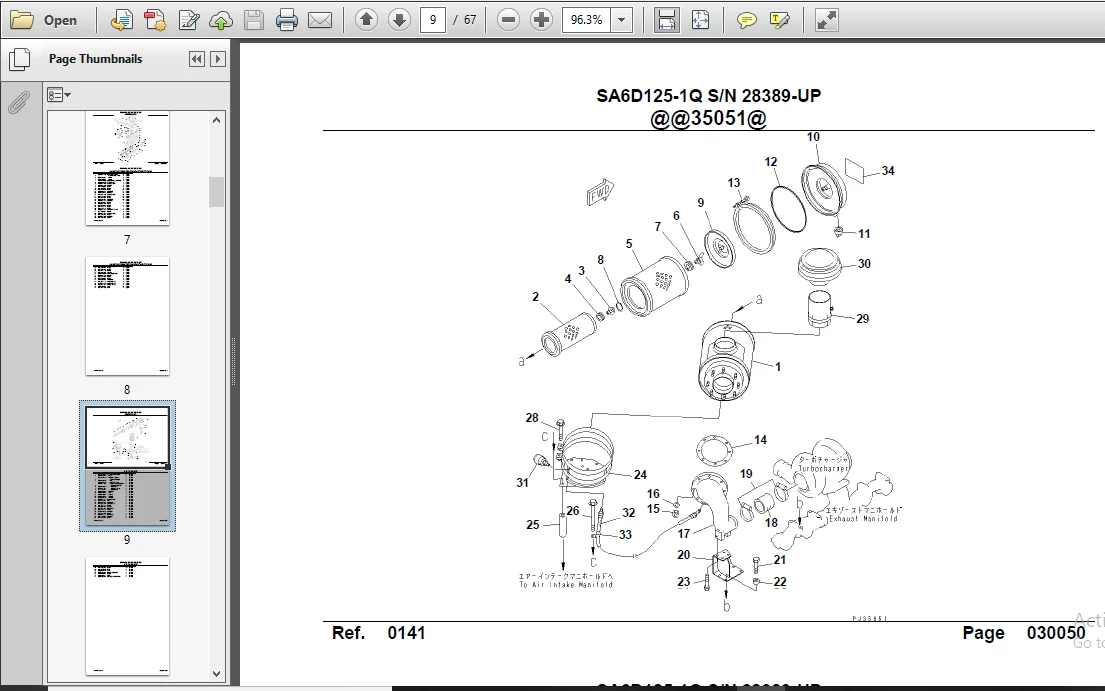Click the fit one full page icon

click(x=700, y=20)
